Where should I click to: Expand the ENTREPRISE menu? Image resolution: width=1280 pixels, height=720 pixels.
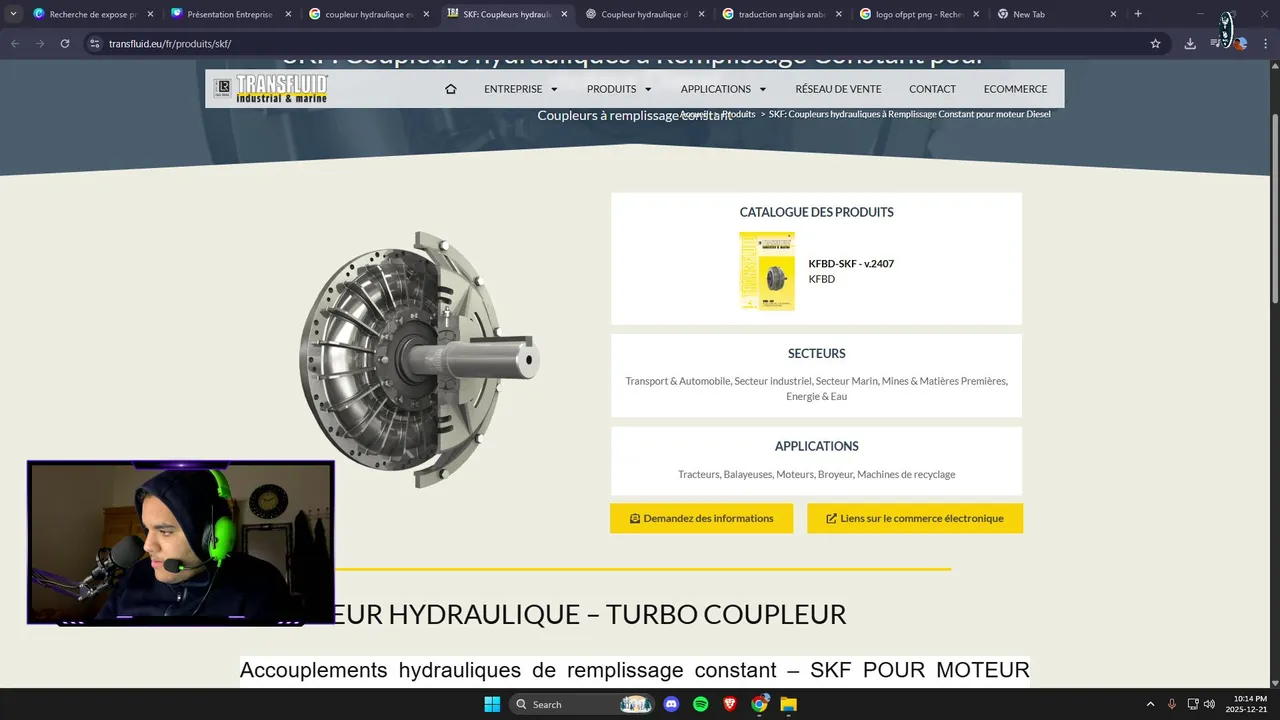point(520,89)
